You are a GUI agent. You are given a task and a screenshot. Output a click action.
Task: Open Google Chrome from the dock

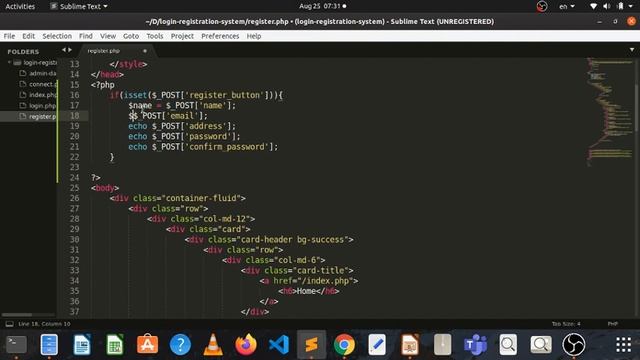(344, 344)
